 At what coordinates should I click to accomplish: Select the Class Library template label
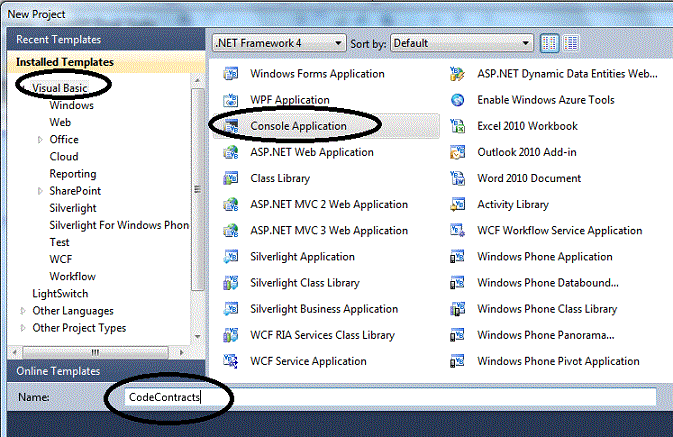280,179
